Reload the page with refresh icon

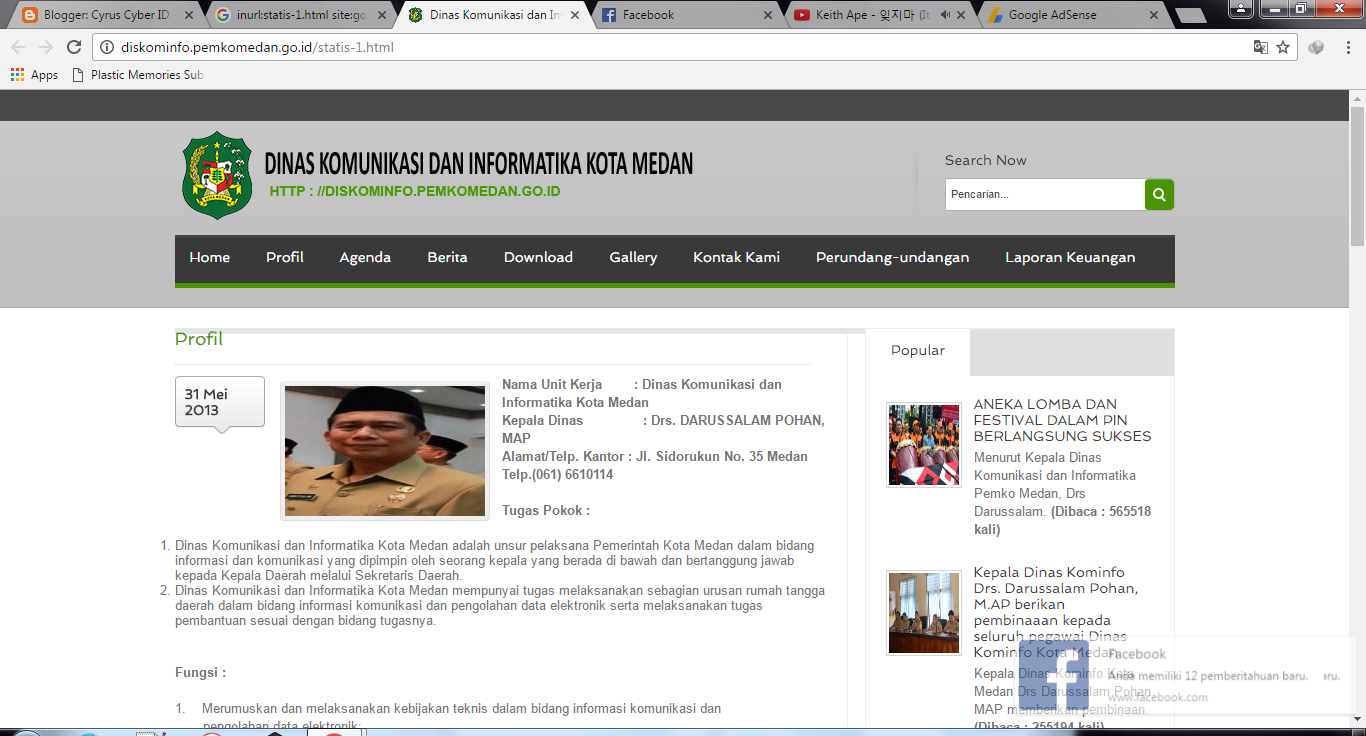(74, 47)
